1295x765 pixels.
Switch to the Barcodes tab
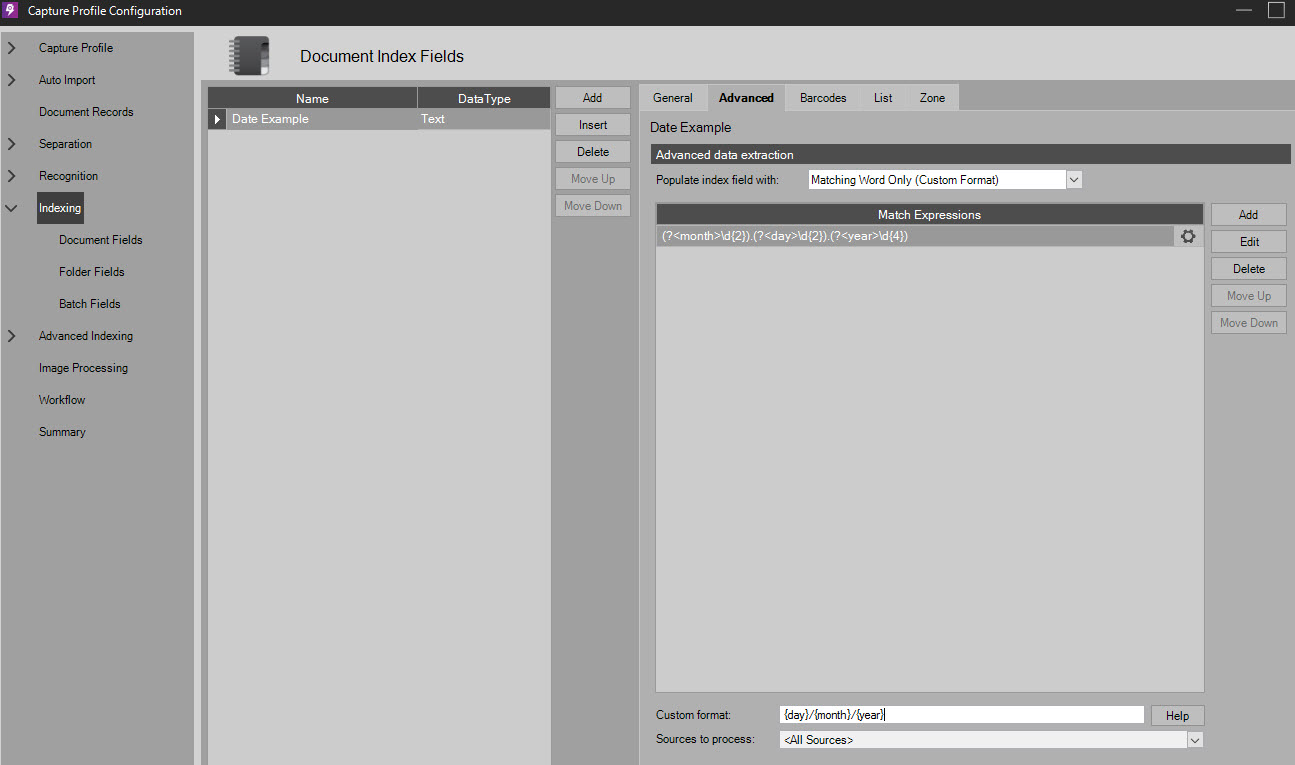tap(823, 98)
